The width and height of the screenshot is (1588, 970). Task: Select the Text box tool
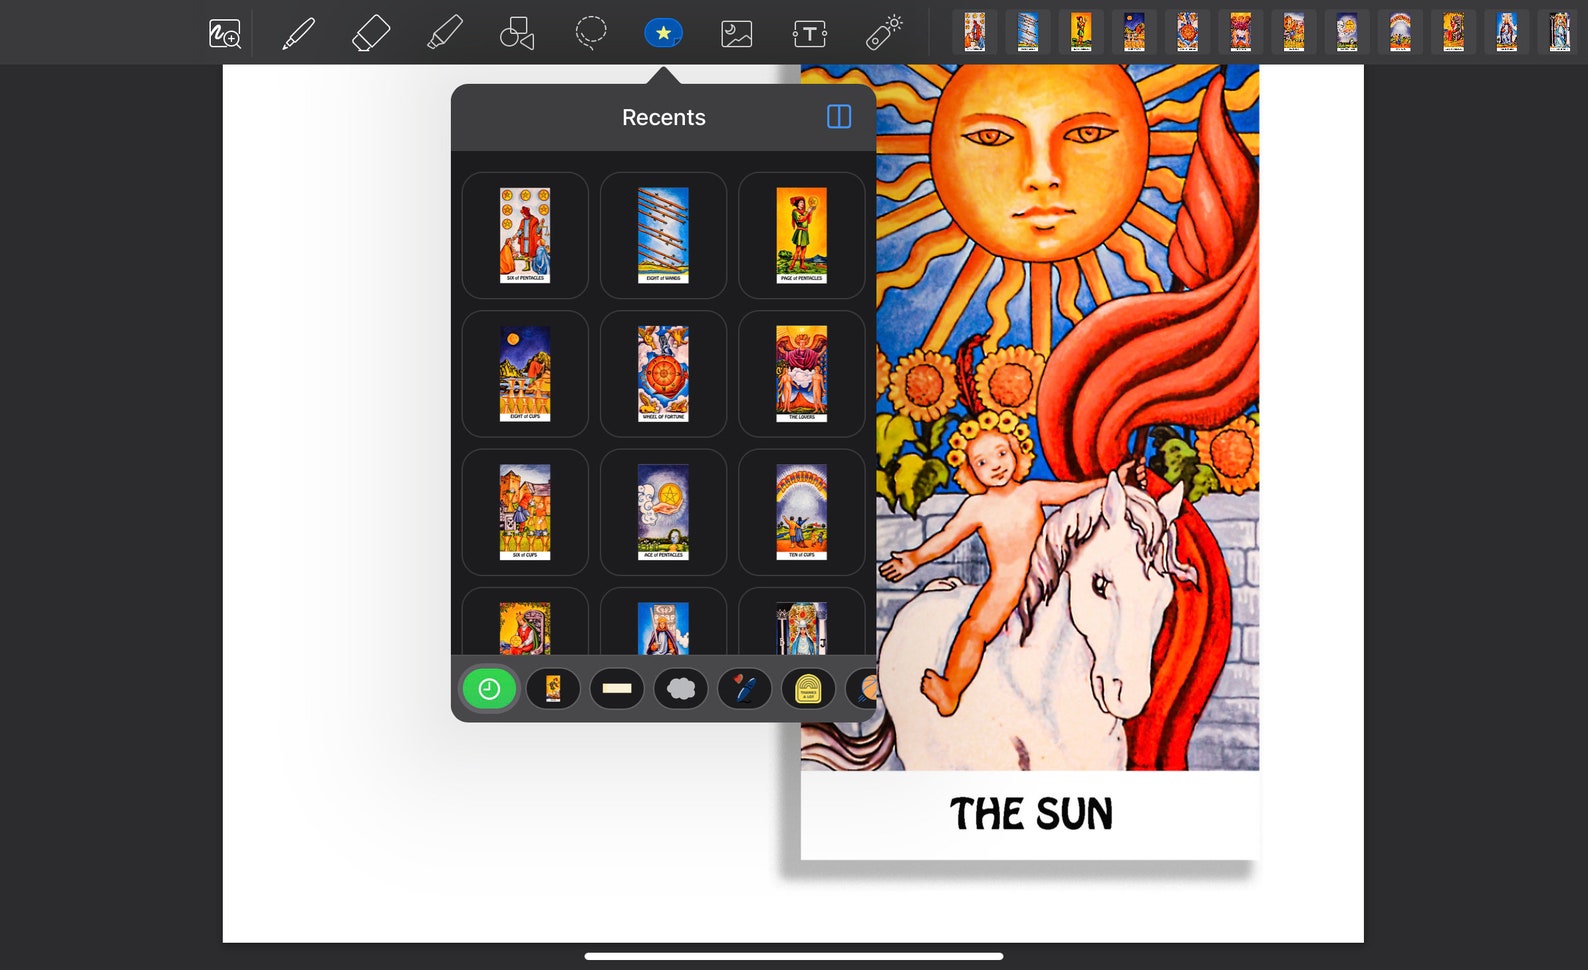[x=809, y=34]
